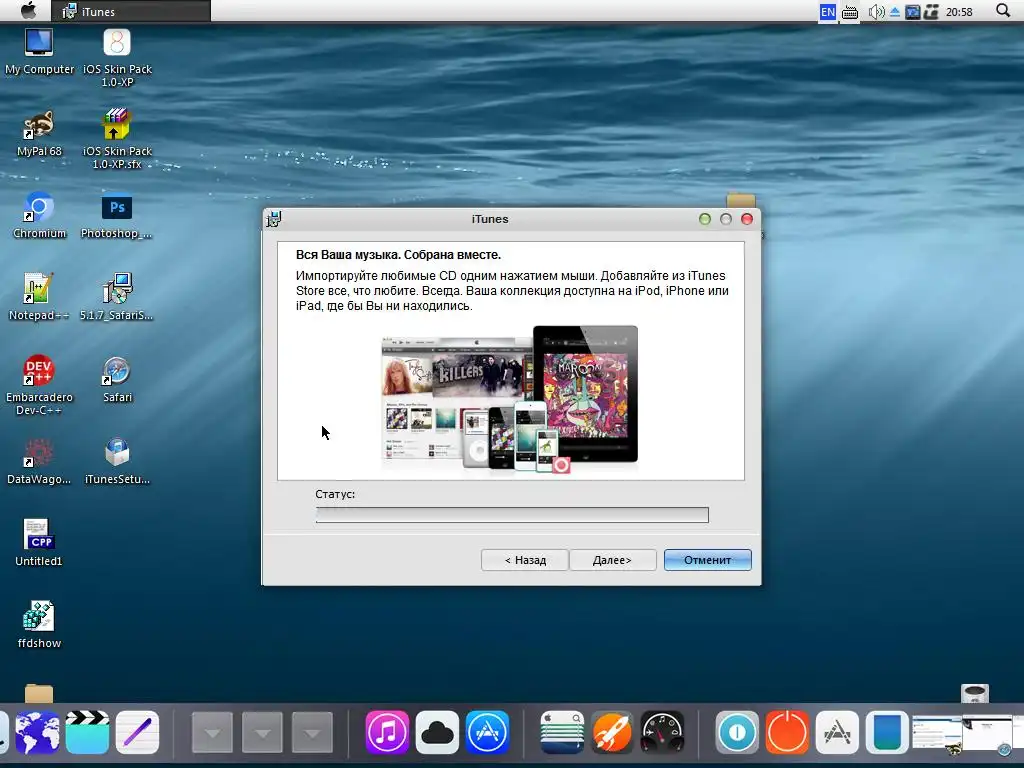Image resolution: width=1024 pixels, height=768 pixels.
Task: Click heading 'Вся Ваша музыка. Собрана вместе.'
Action: click(398, 255)
